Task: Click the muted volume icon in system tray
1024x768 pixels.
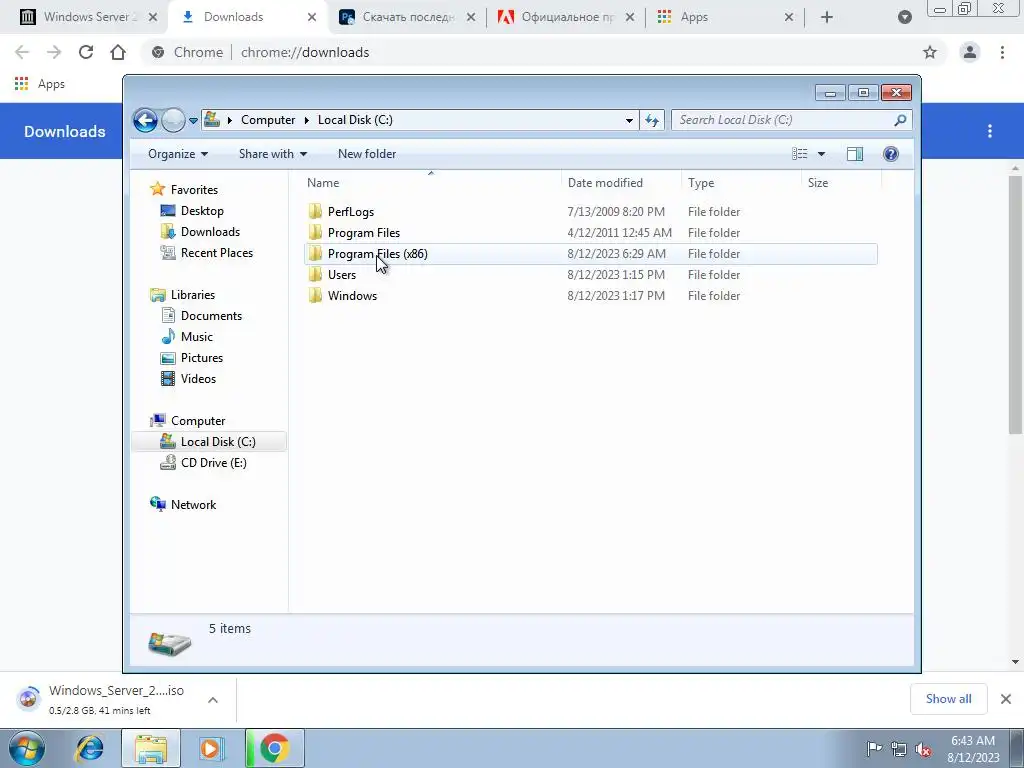Action: [x=923, y=749]
